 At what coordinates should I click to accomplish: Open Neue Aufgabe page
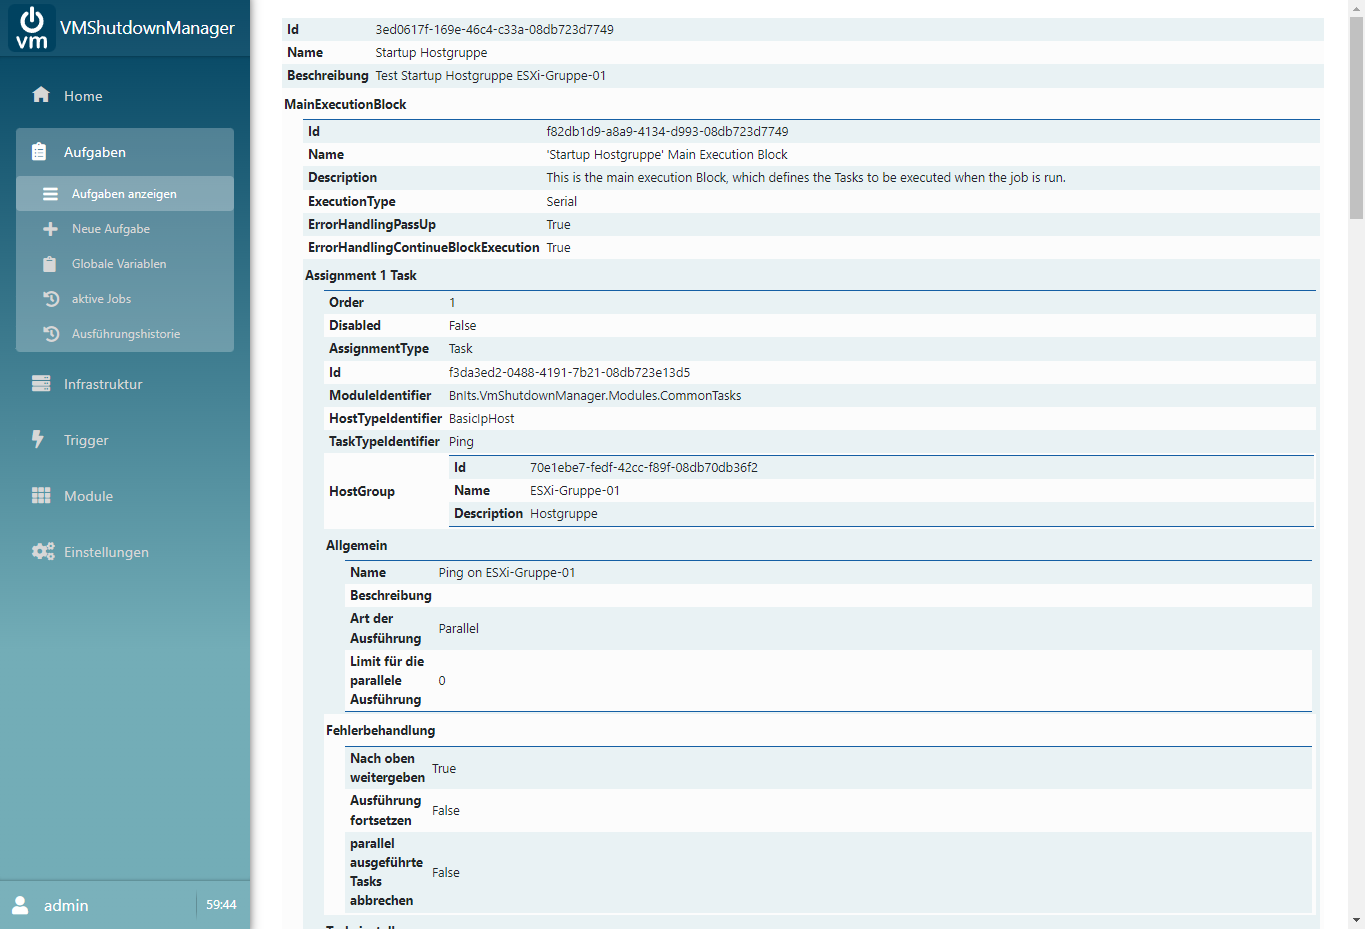pyautogui.click(x=125, y=229)
